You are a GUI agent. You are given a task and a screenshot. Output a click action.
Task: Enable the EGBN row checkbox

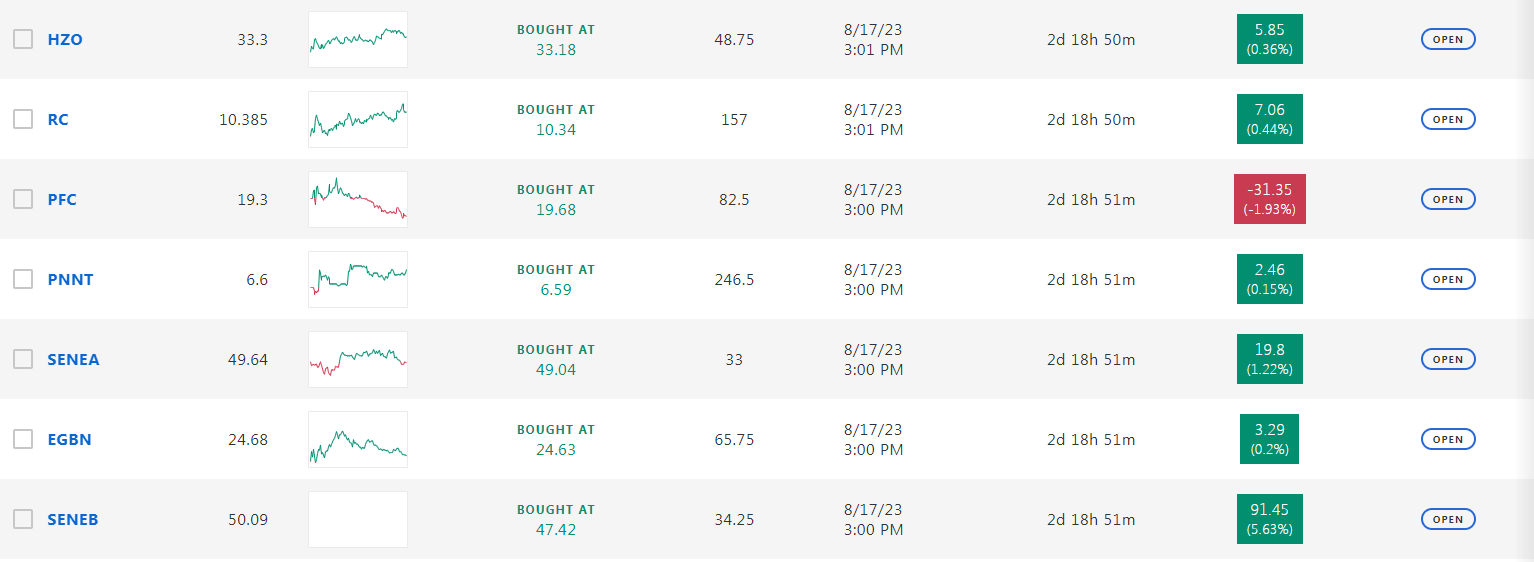tap(23, 439)
